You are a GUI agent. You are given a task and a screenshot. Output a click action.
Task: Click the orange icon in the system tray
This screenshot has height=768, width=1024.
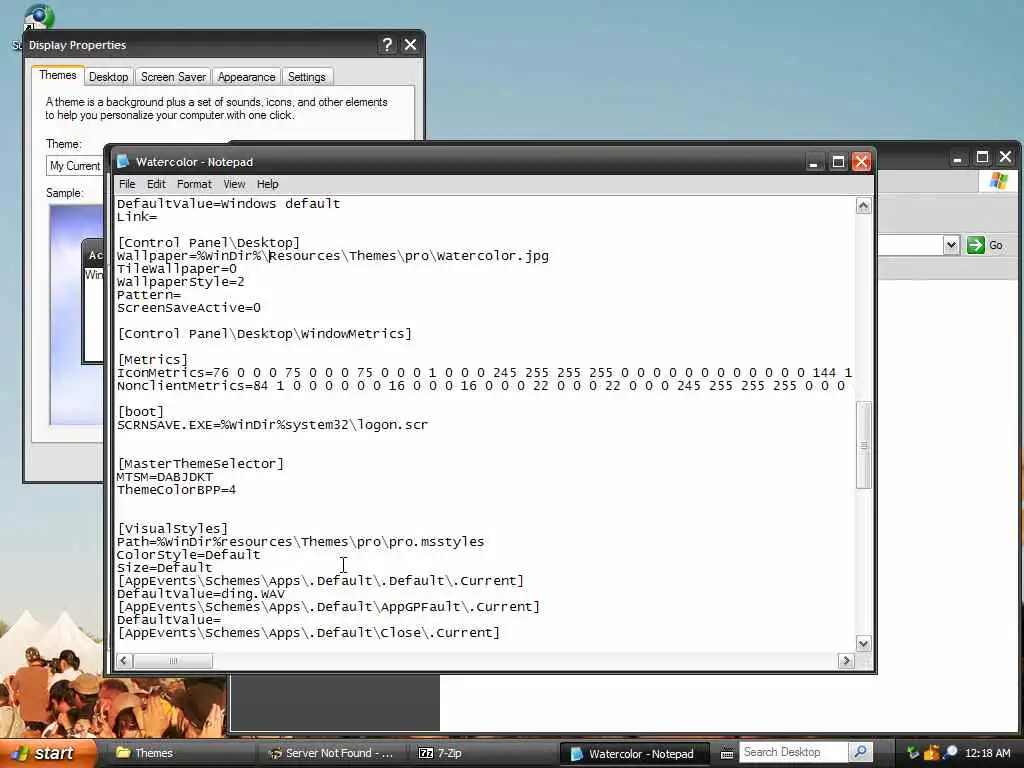[x=931, y=753]
